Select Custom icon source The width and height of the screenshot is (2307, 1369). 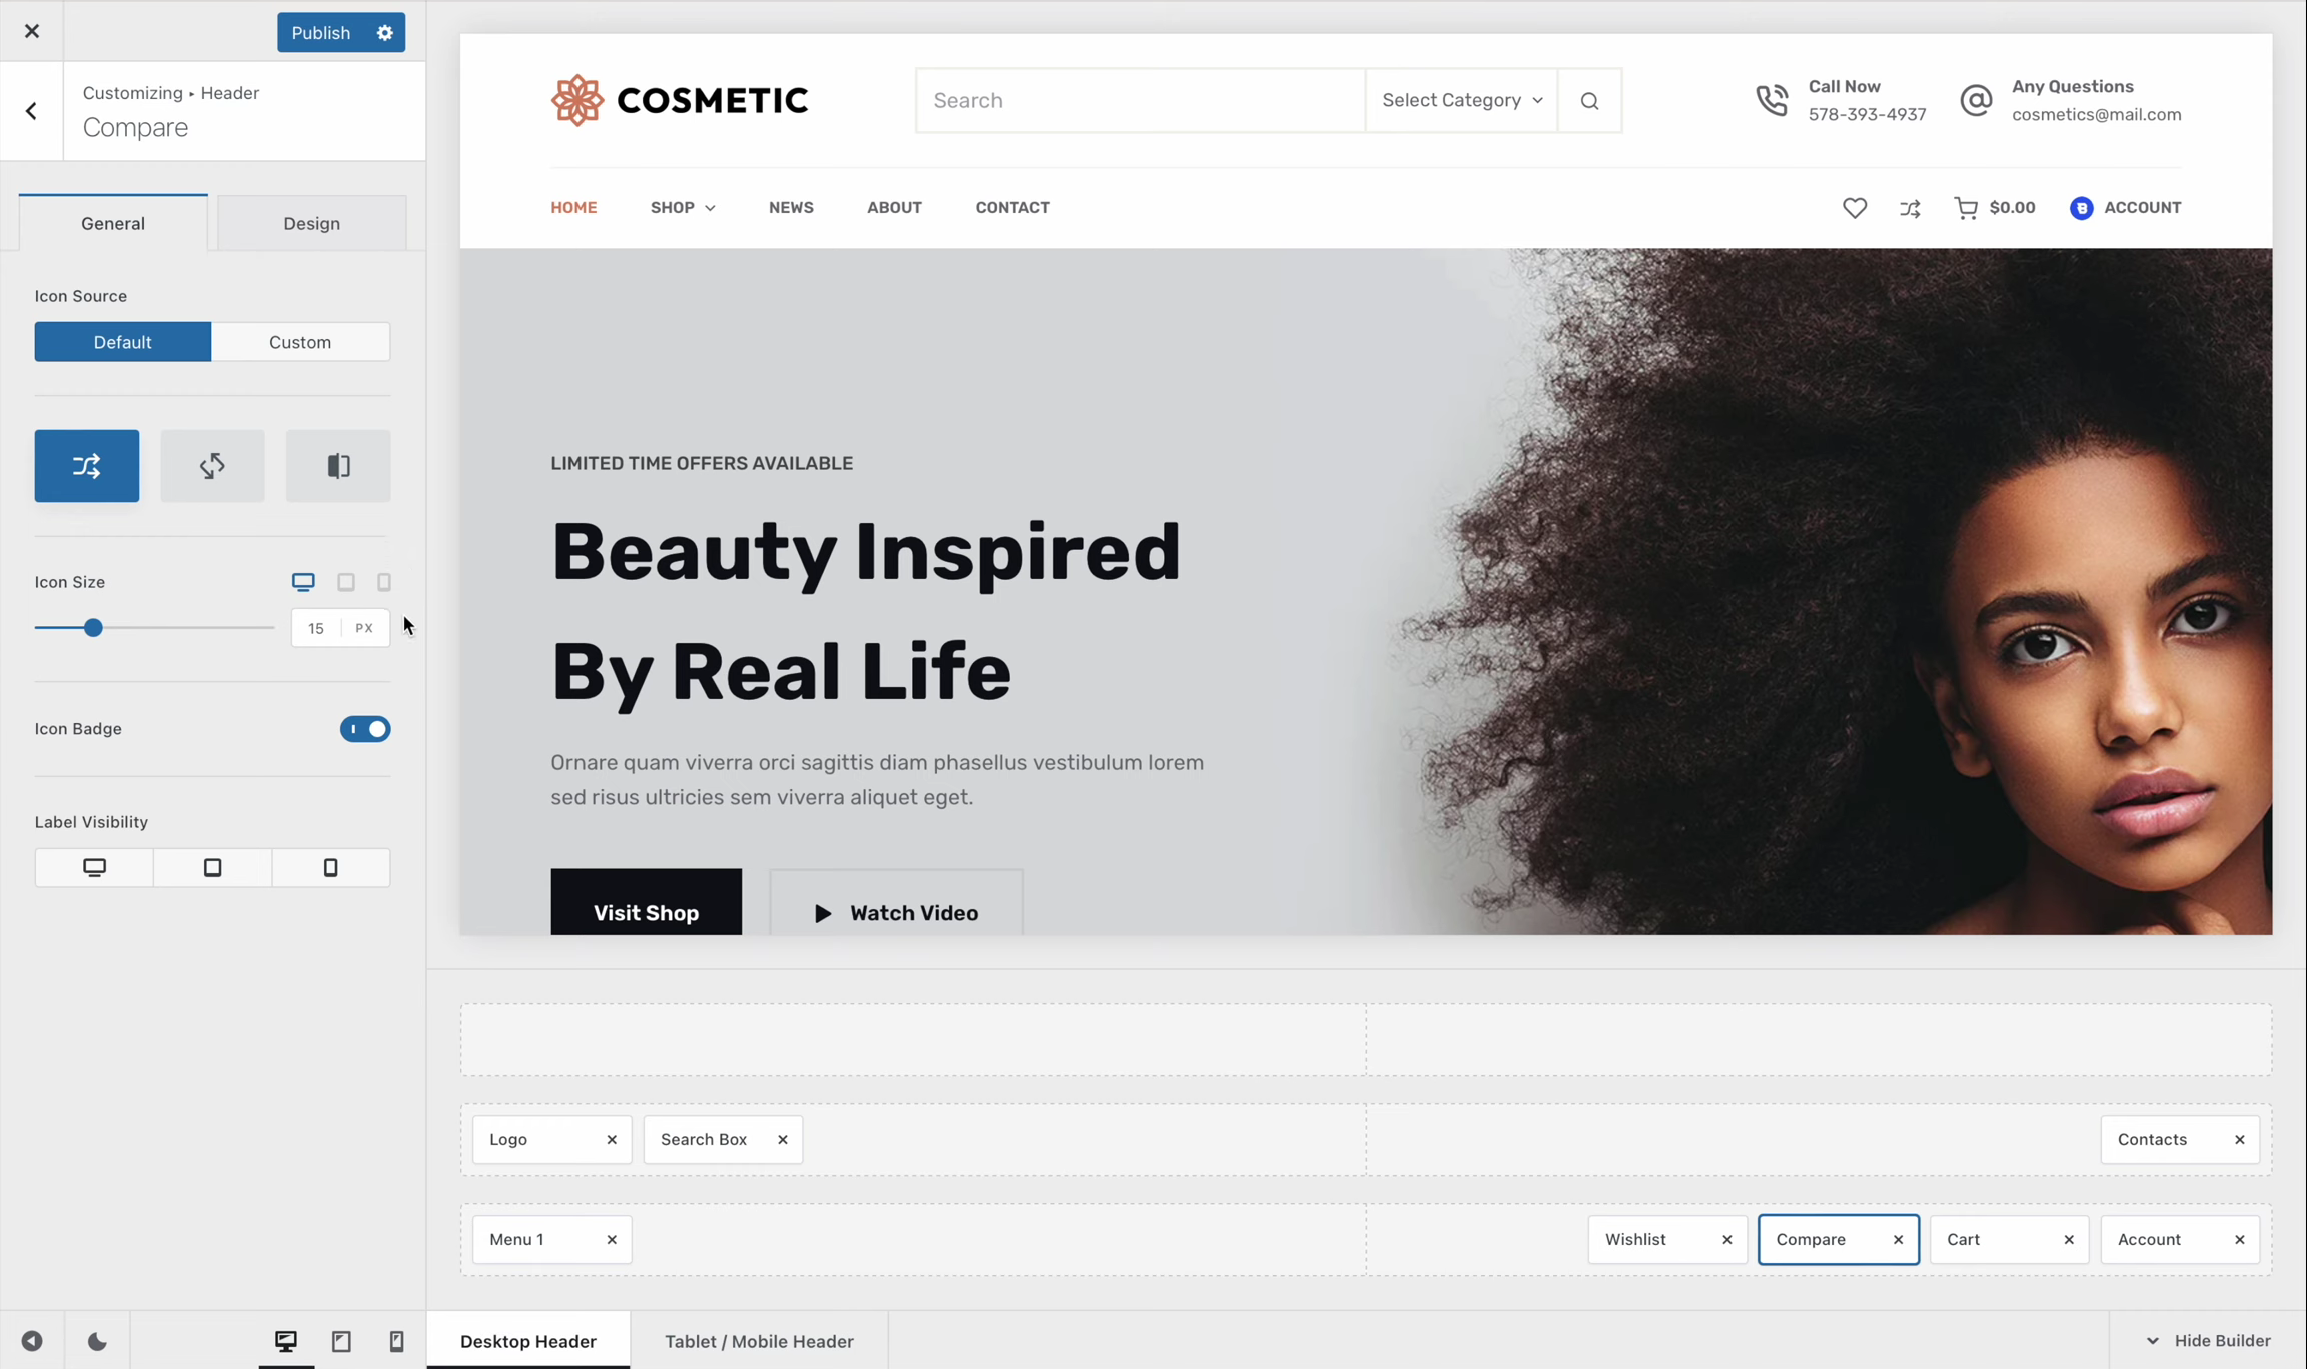[300, 342]
